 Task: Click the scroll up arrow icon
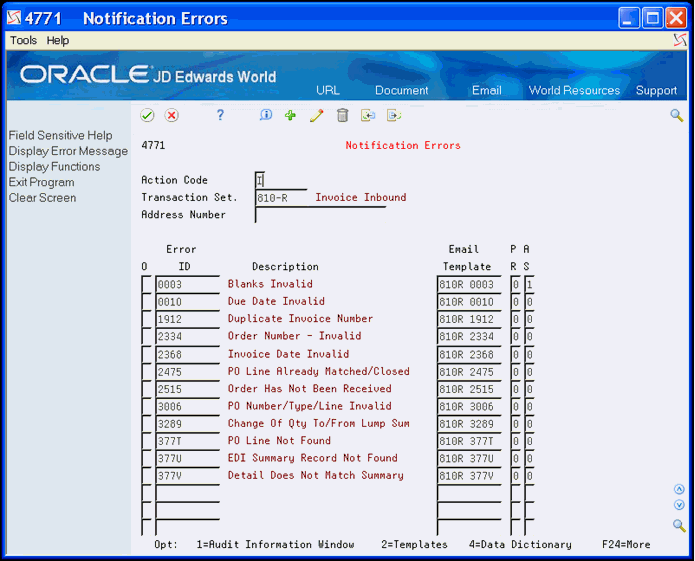click(679, 489)
